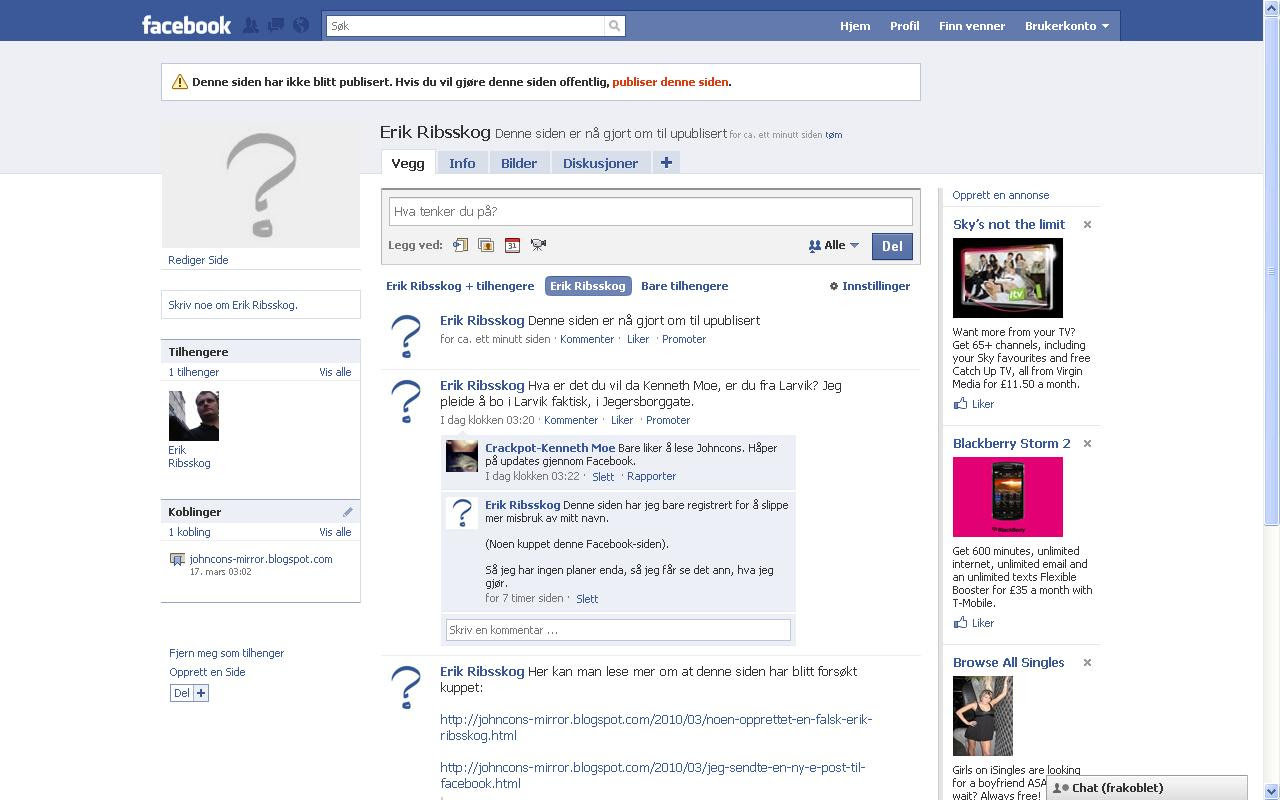Open the singles ad photo

983,716
